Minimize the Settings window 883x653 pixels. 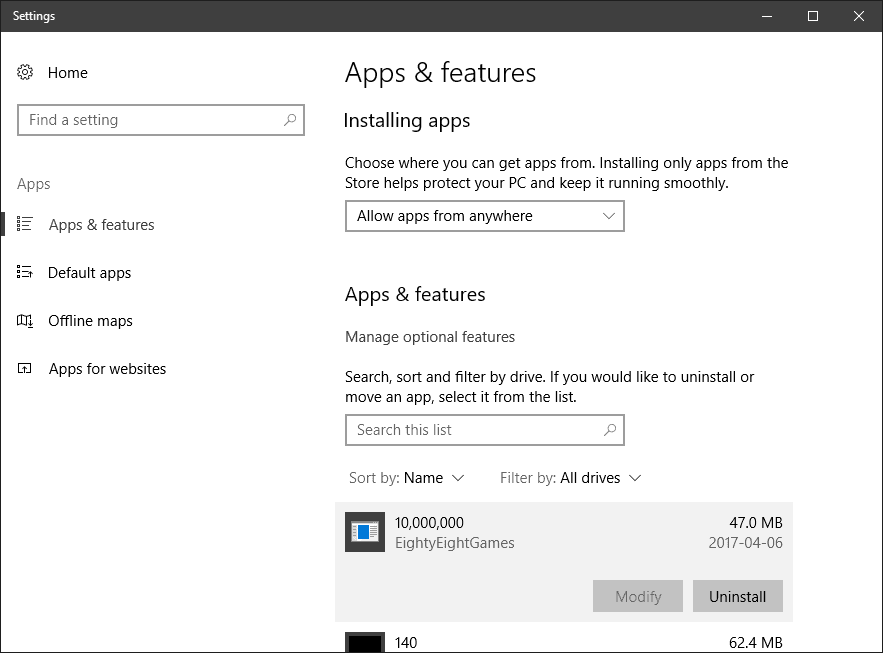(x=767, y=16)
